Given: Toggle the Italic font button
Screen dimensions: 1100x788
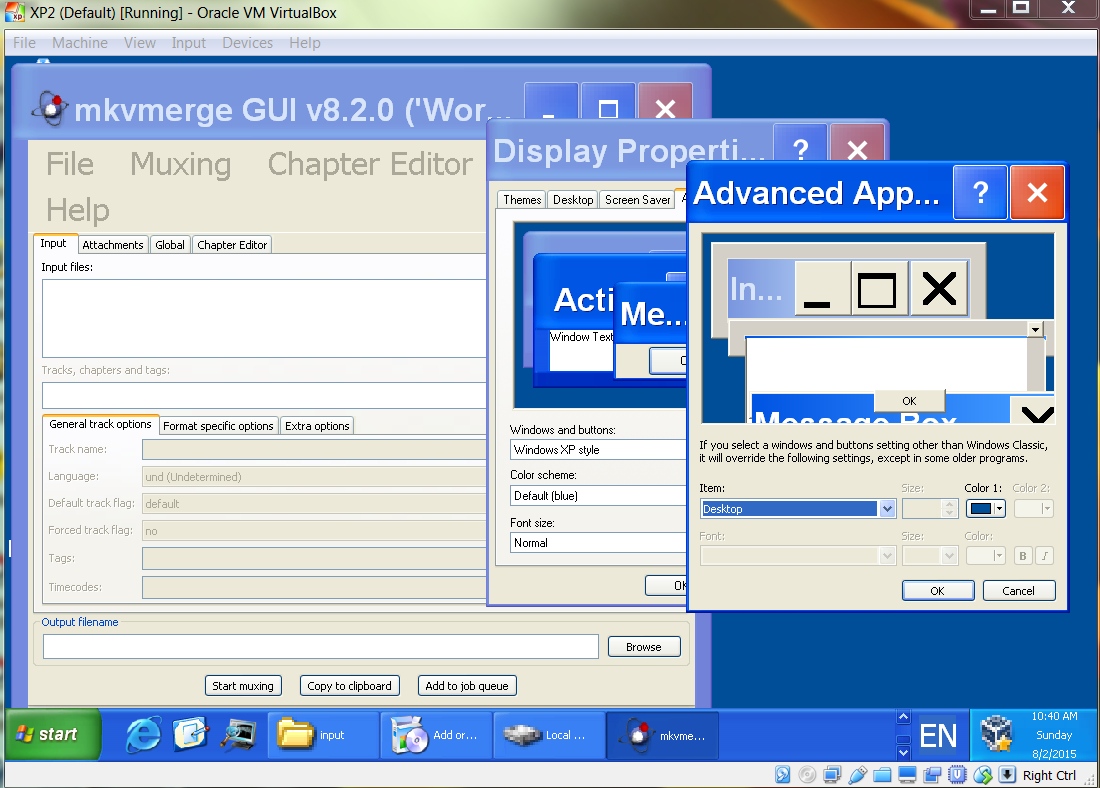Looking at the screenshot, I should 1045,556.
